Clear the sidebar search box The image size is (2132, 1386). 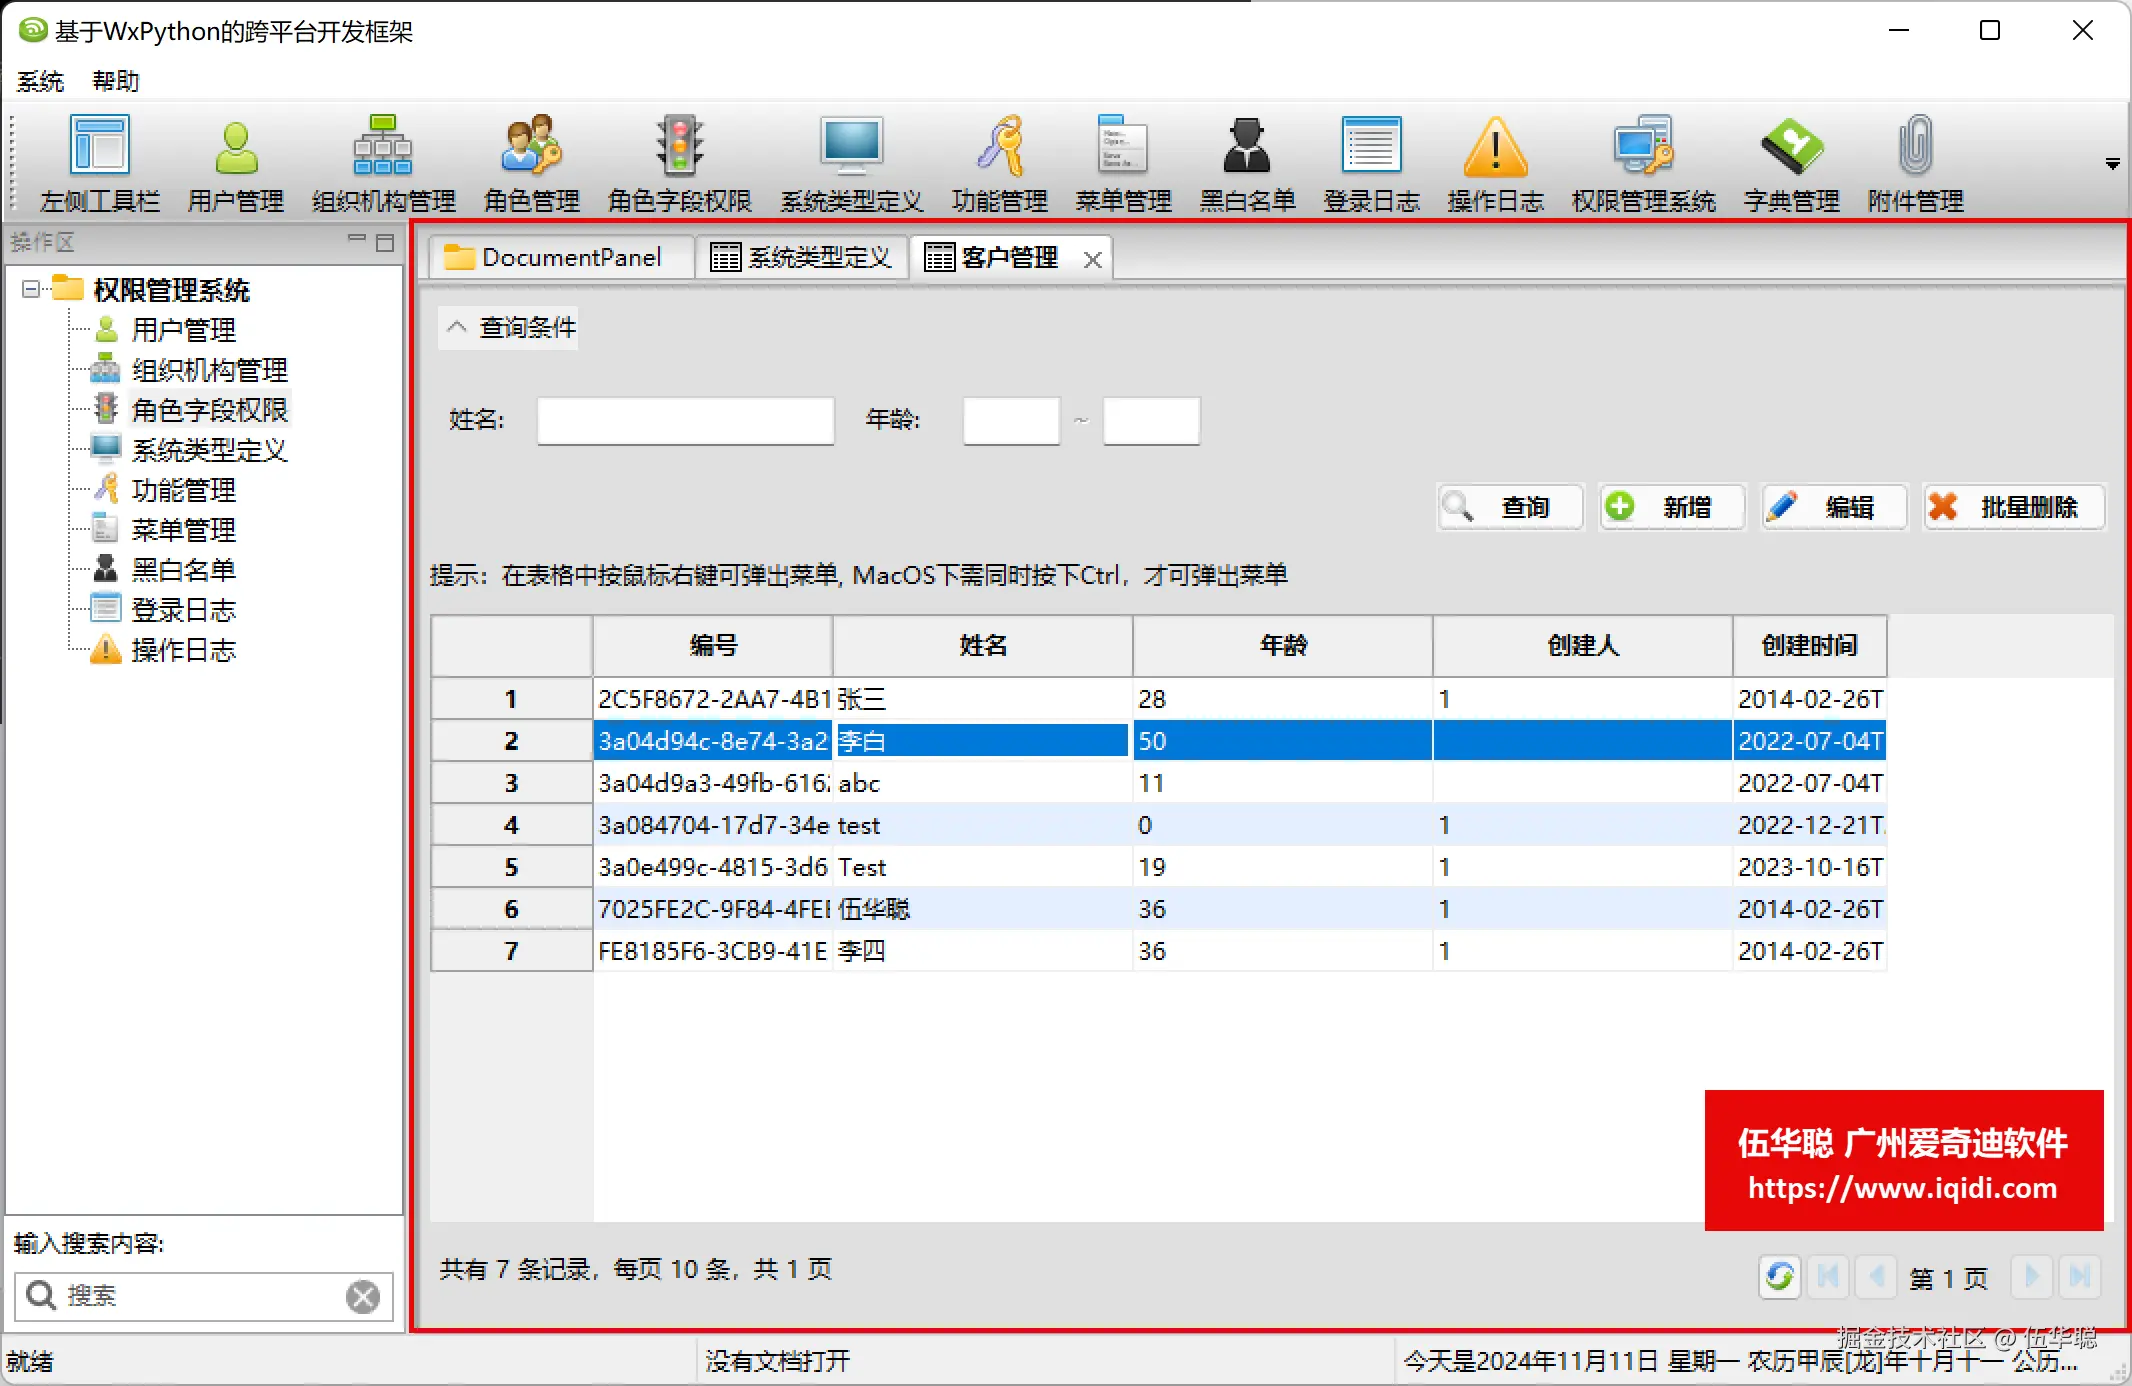tap(363, 1297)
